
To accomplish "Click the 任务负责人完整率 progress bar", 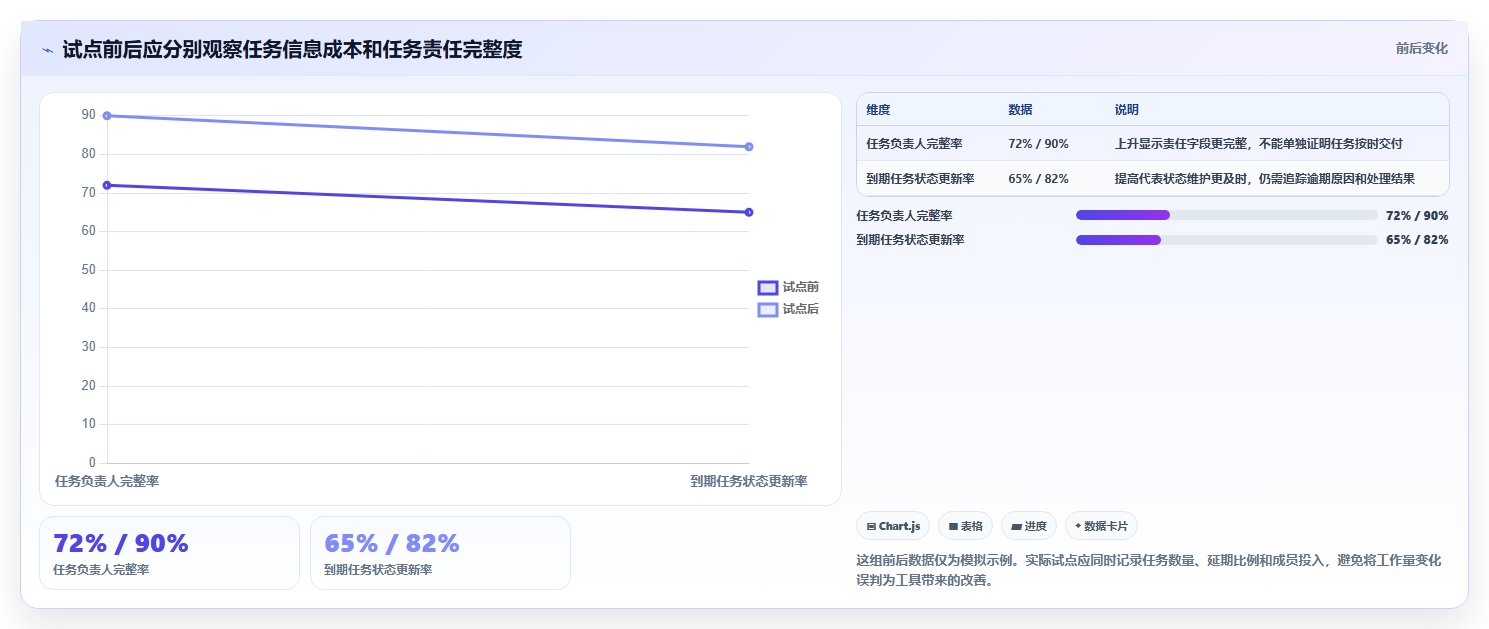I will pos(1227,215).
